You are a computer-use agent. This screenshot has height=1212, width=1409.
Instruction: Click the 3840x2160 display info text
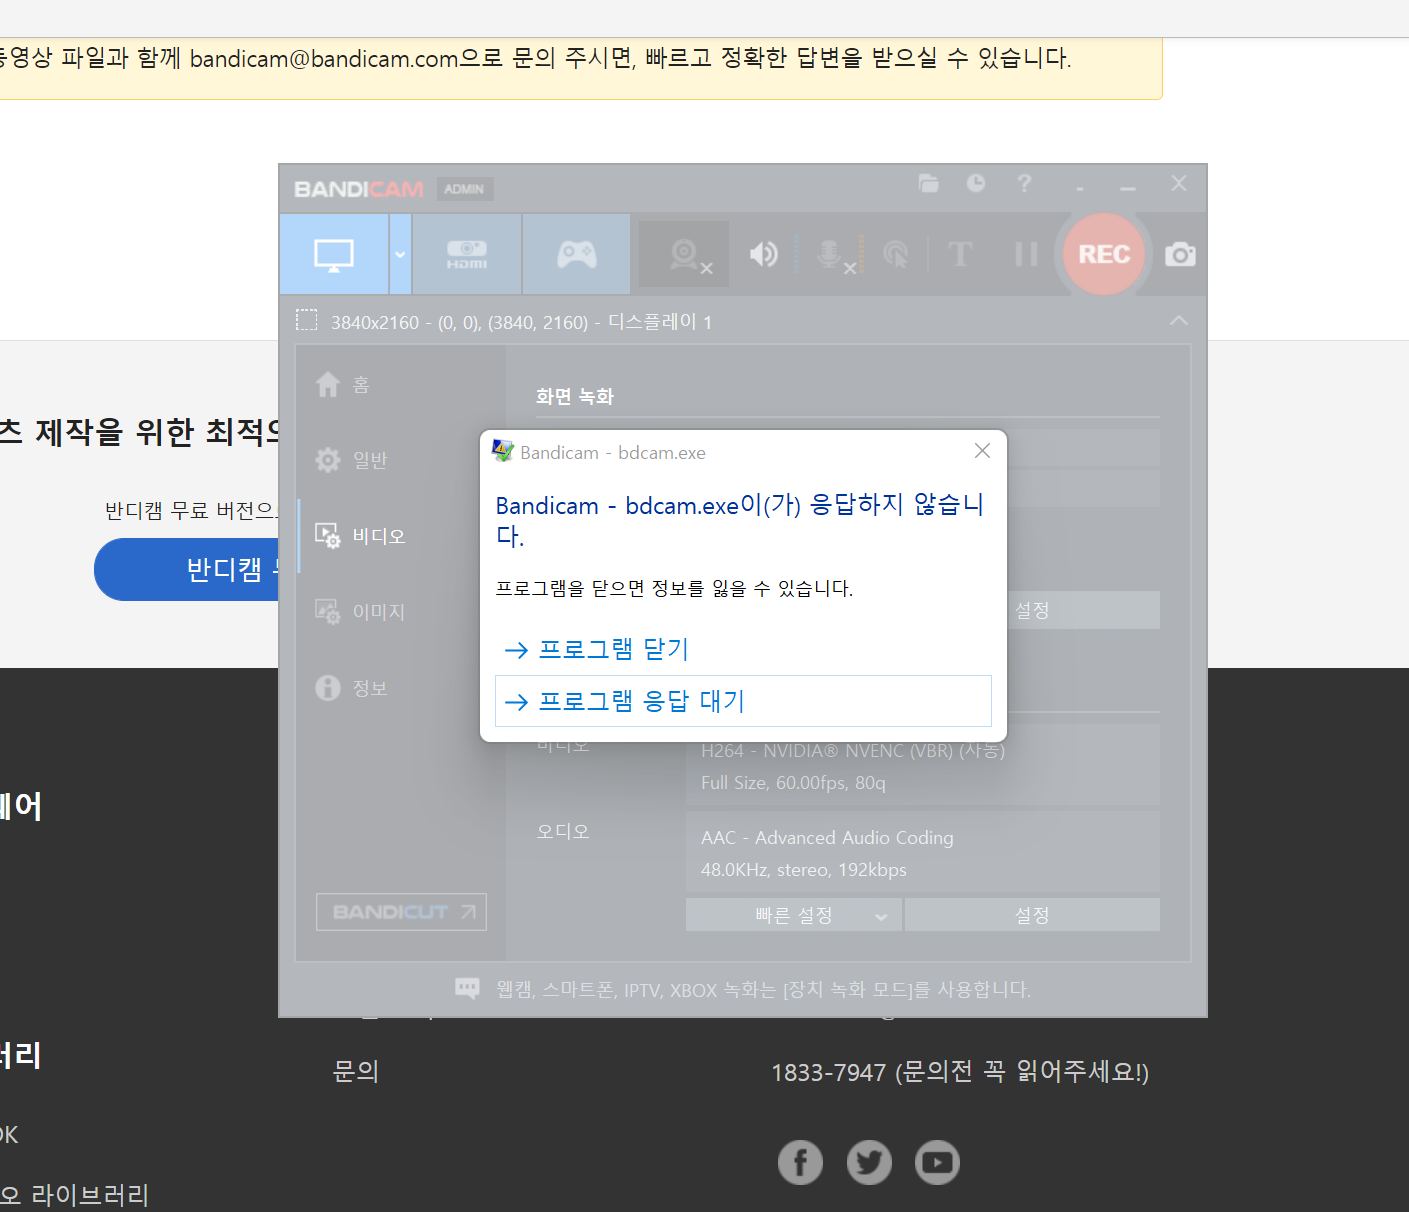tap(521, 322)
